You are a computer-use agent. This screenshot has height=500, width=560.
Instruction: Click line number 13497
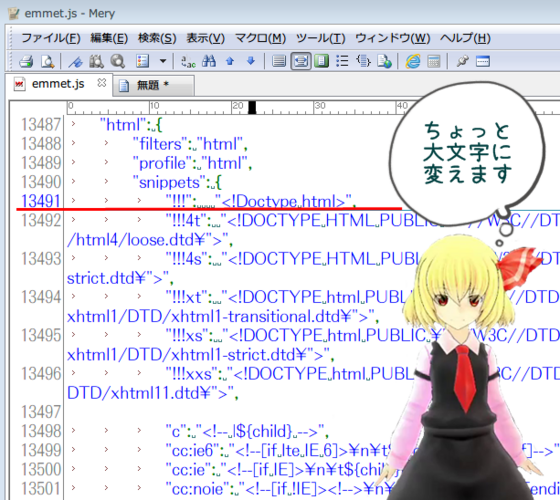tap(41, 412)
